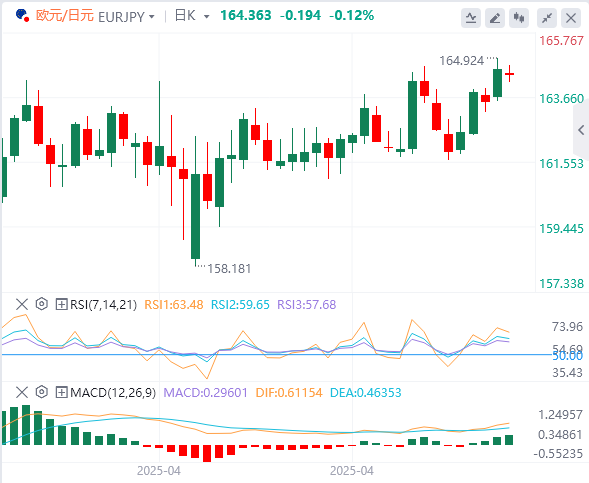Click the 欧元/日元 currency pair logo icon
The image size is (589, 483).
tap(23, 16)
